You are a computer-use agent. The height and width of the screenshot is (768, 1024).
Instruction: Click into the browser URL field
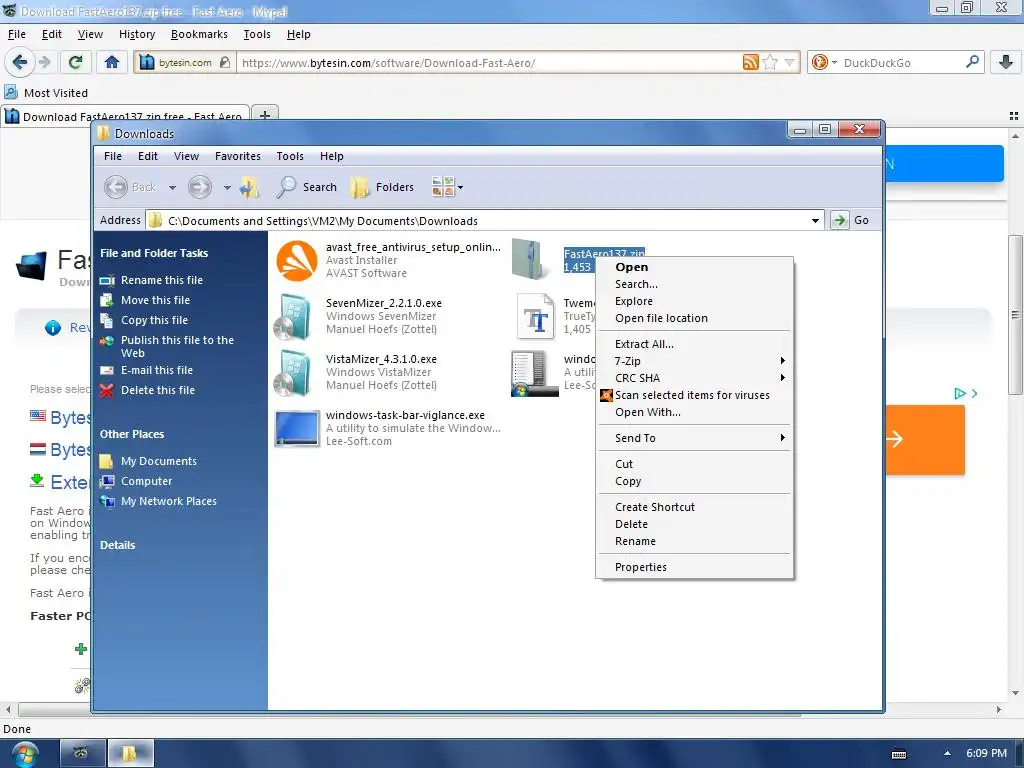tap(490, 63)
